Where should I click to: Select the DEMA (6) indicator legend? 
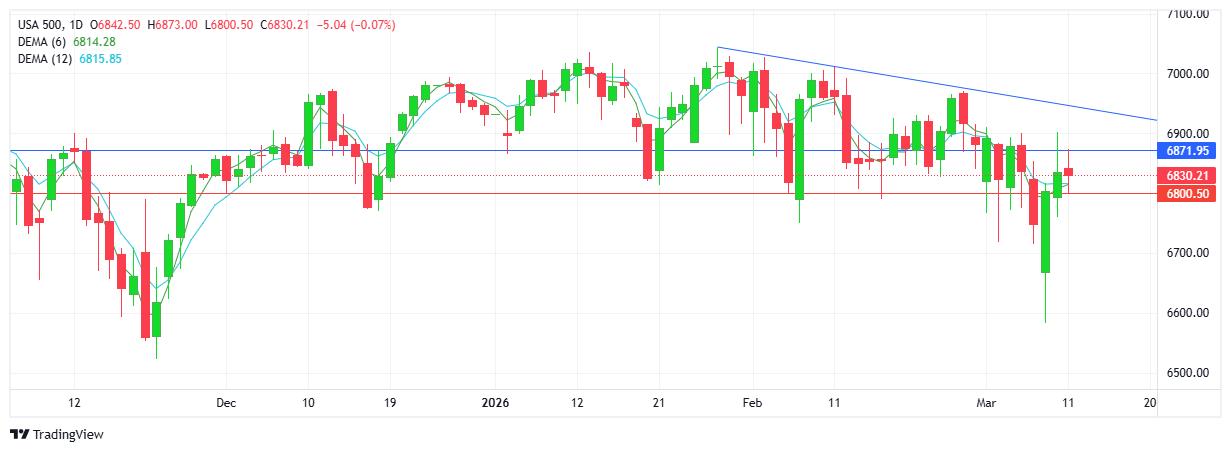[x=43, y=41]
